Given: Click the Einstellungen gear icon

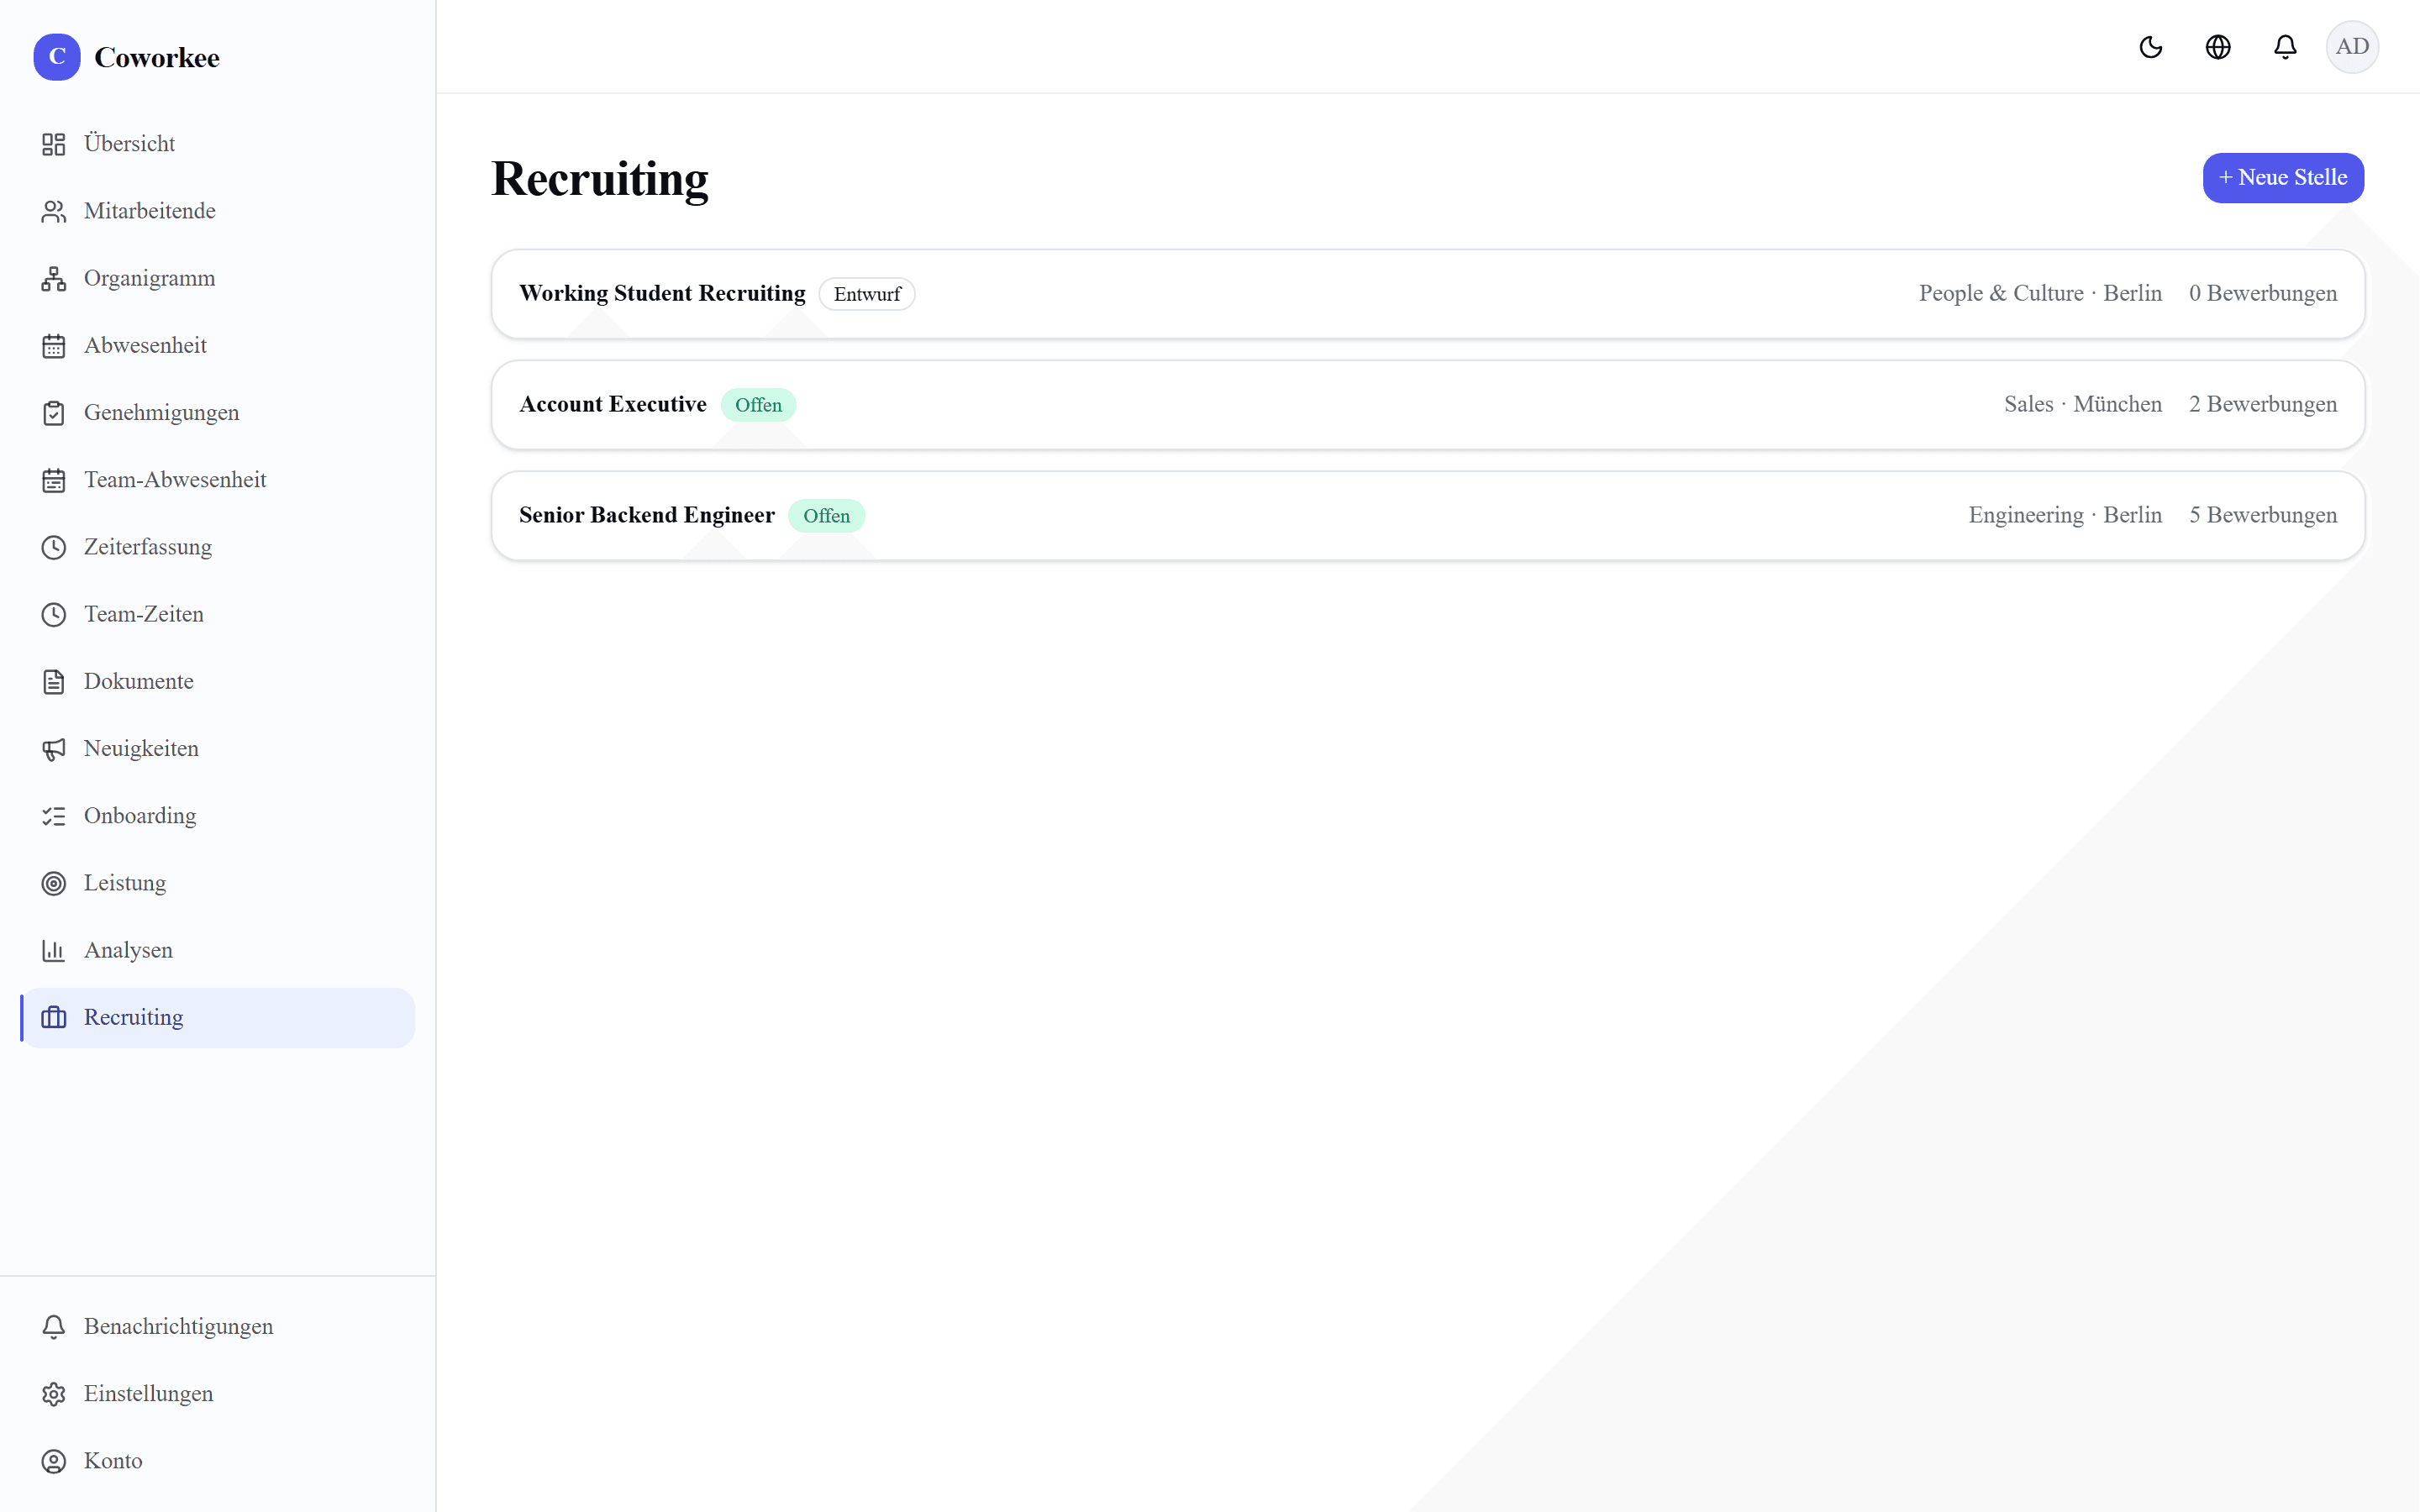Looking at the screenshot, I should pos(54,1393).
